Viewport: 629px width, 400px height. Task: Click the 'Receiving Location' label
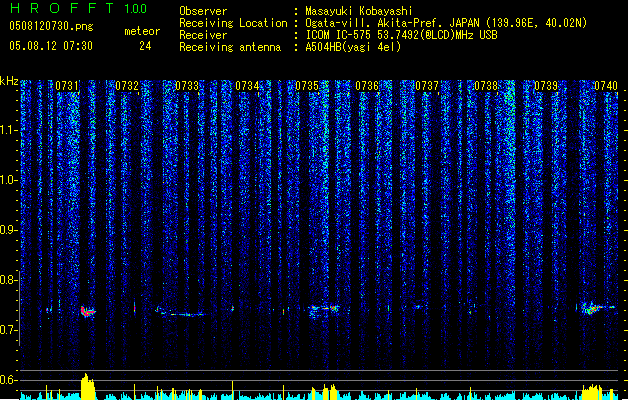click(x=233, y=23)
